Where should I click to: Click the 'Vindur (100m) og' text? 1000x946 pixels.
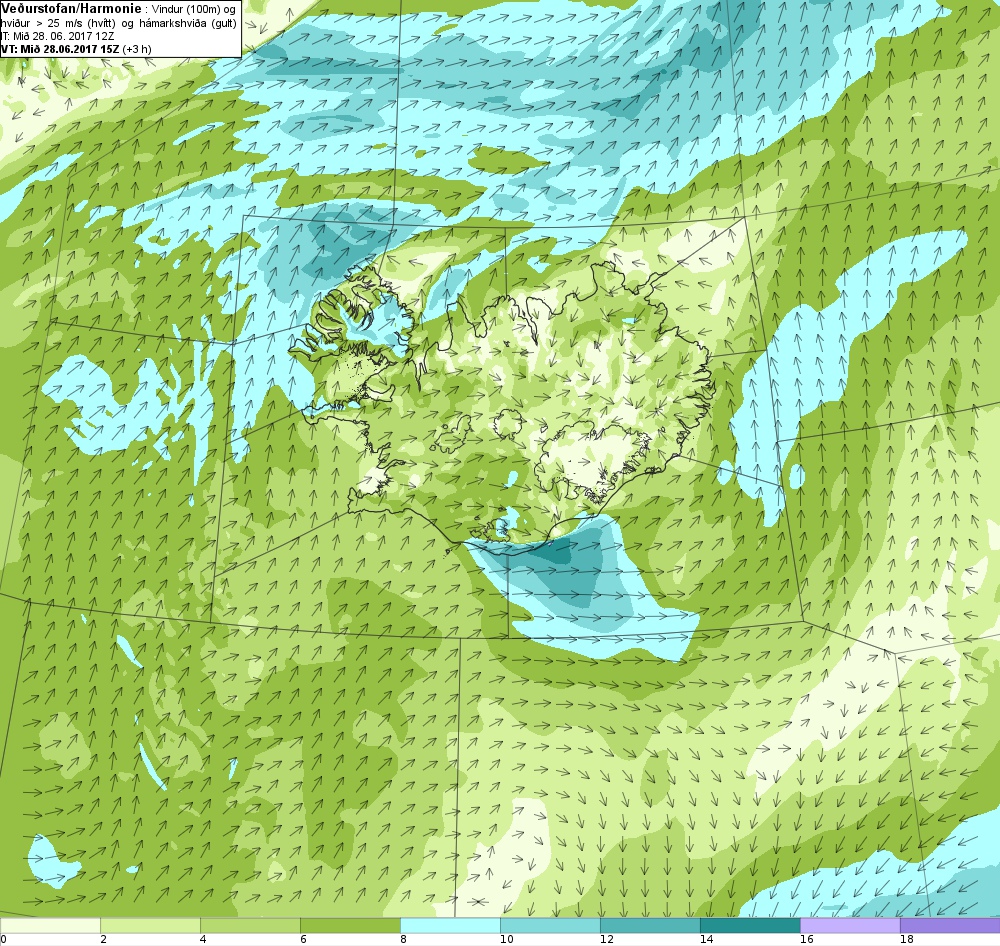click(192, 10)
